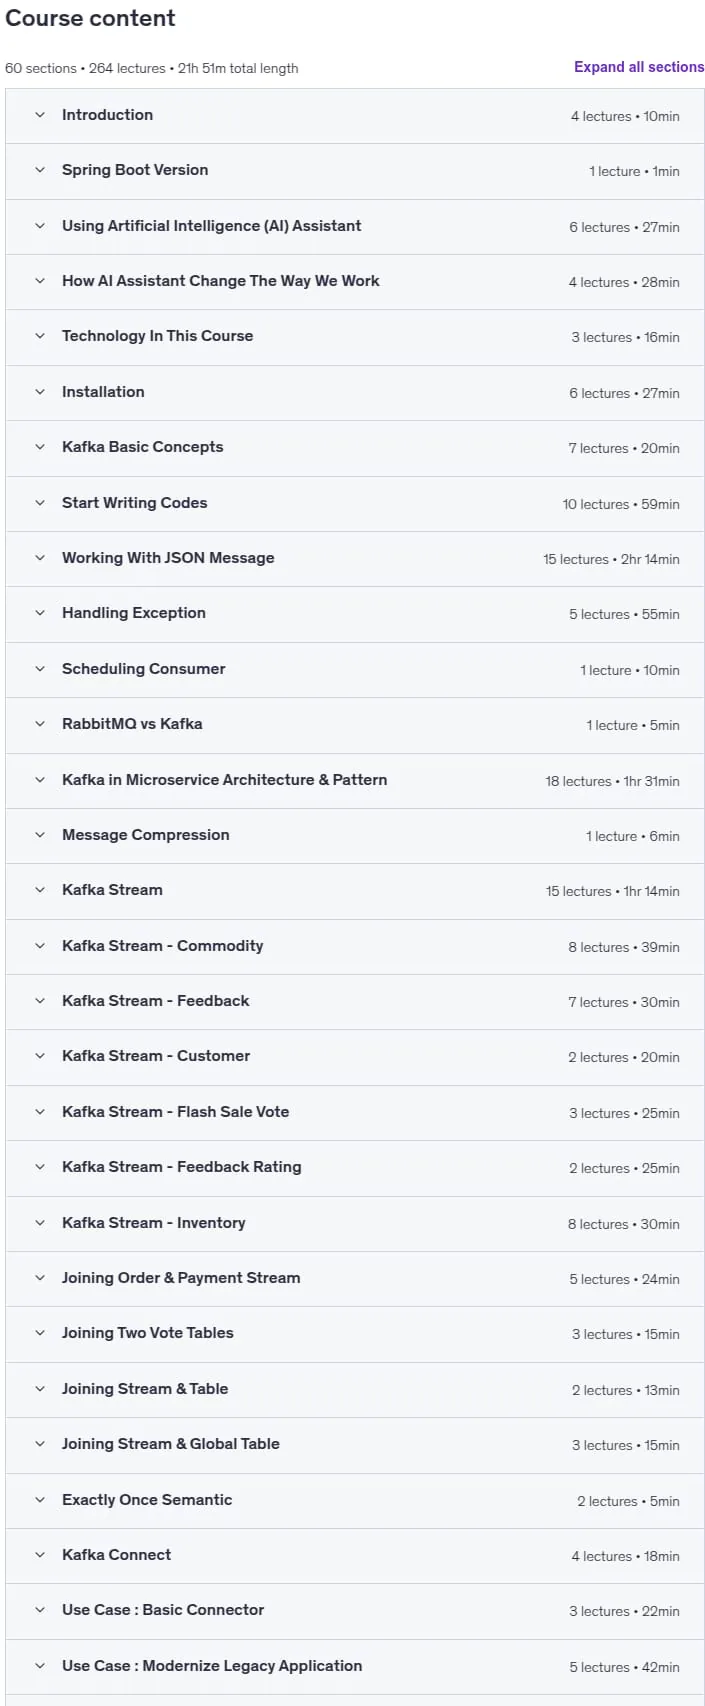This screenshot has height=1706, width=705.
Task: Click chevron beside Spring Boot Version
Action: click(40, 170)
